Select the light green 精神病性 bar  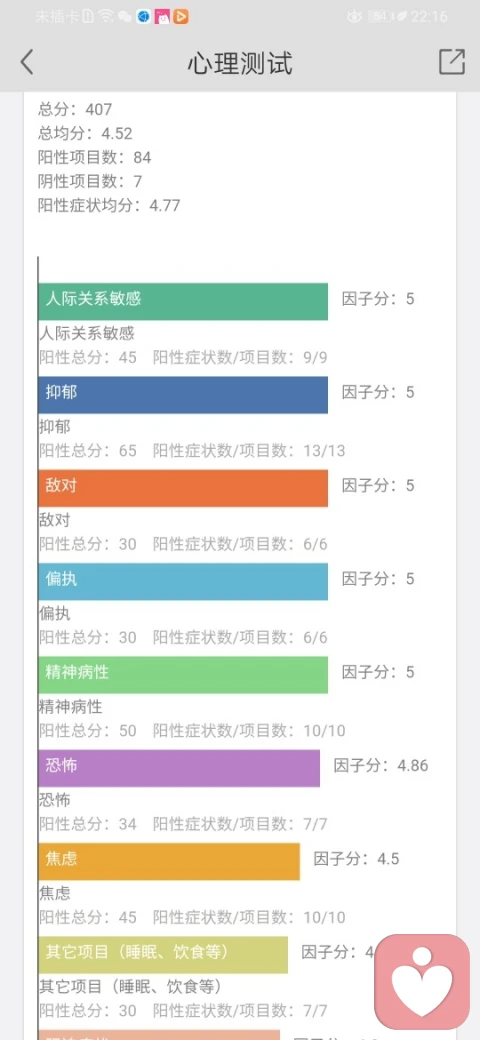183,675
